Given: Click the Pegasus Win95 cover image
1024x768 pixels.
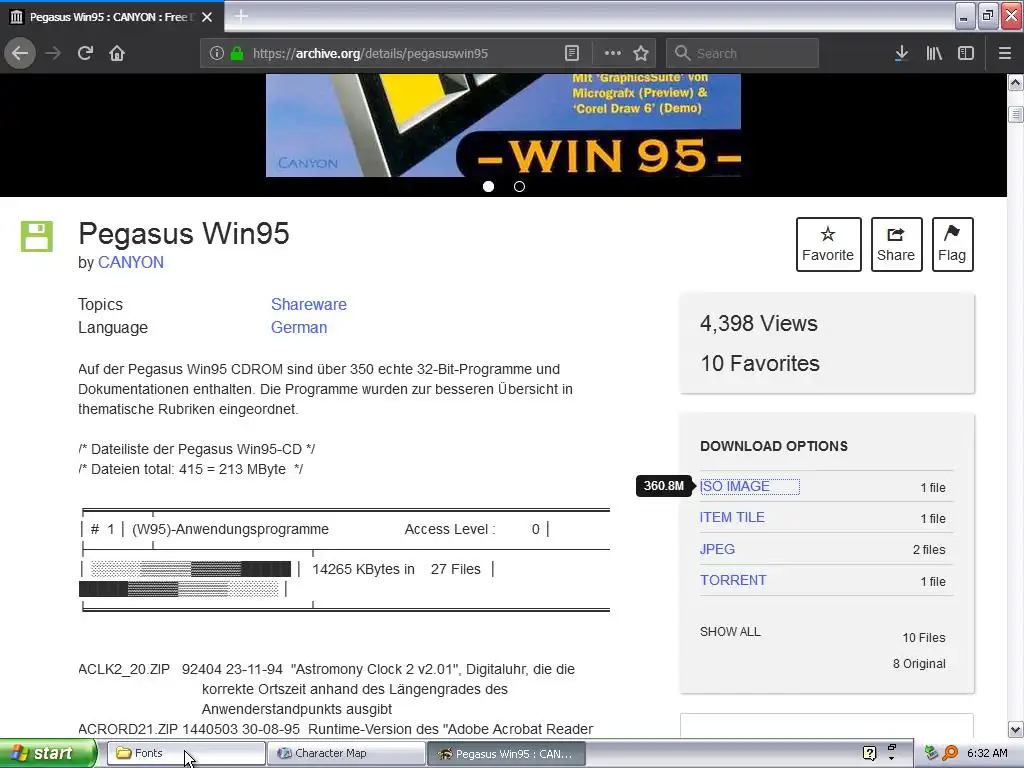Looking at the screenshot, I should pos(504,125).
